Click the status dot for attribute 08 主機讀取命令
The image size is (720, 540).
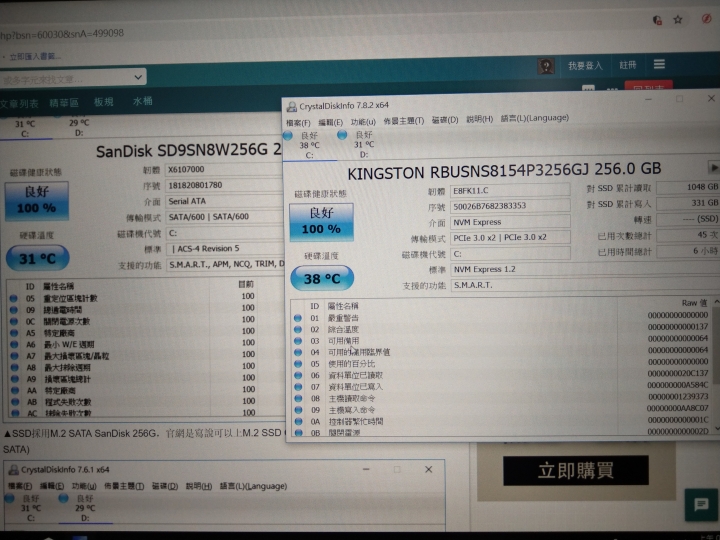(x=298, y=398)
